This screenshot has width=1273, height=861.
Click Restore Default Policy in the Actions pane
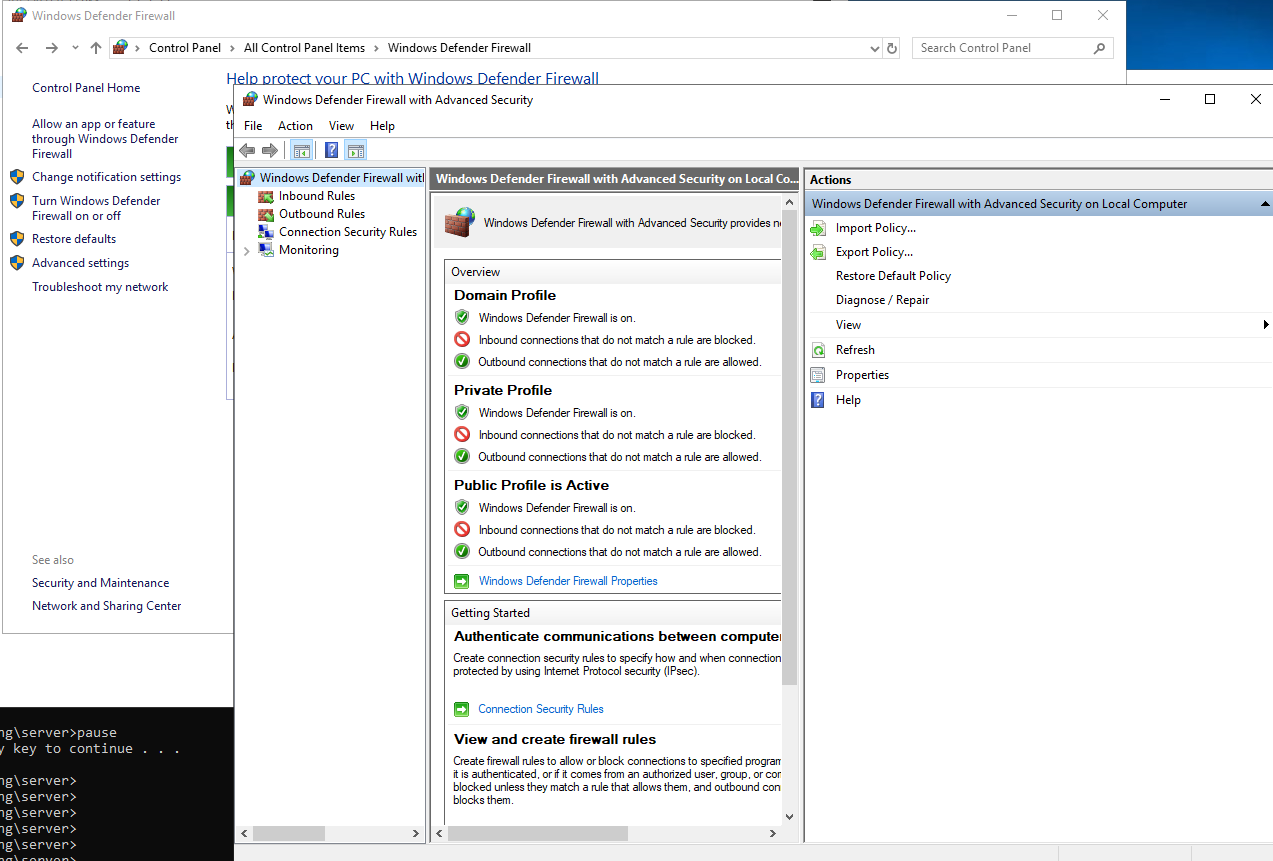pos(893,276)
